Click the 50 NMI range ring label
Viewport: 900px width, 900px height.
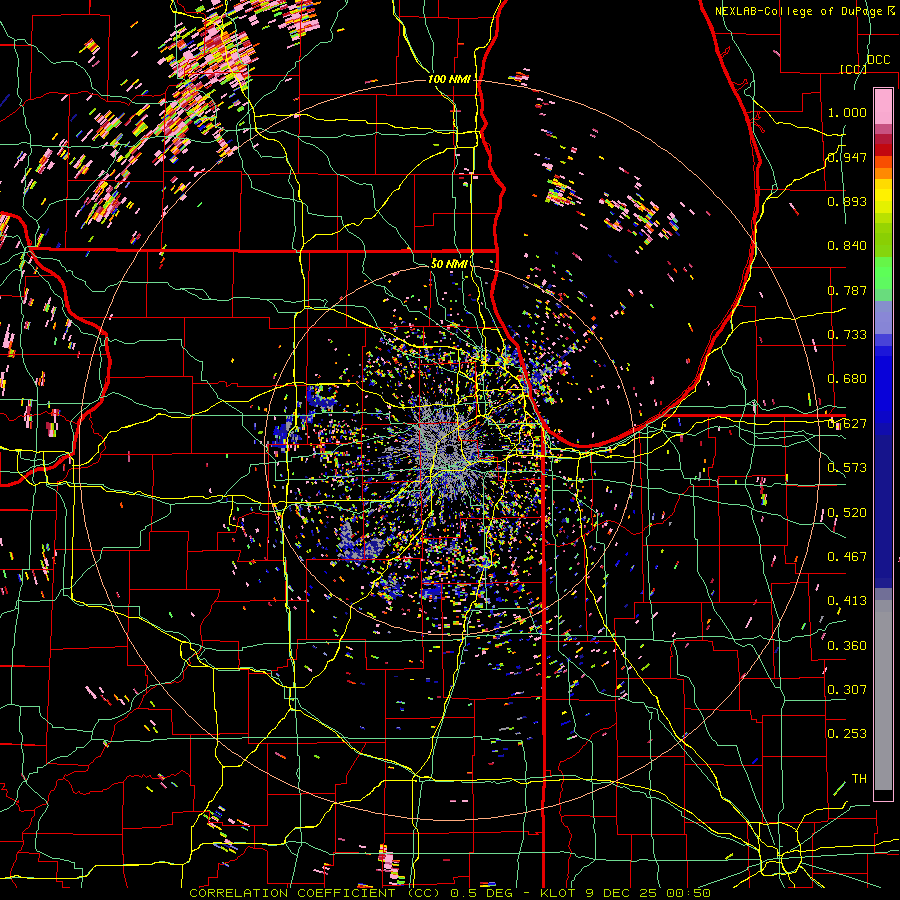(x=449, y=264)
